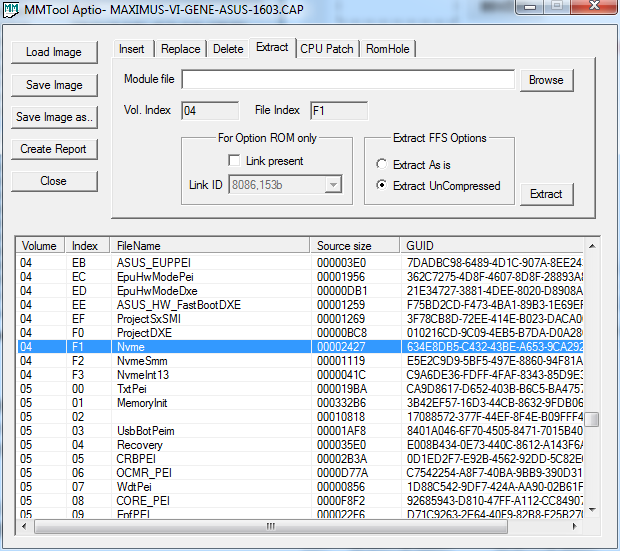Screen dimensions: 620x551
Task: Click Browse to choose a module file
Action: pos(546,80)
